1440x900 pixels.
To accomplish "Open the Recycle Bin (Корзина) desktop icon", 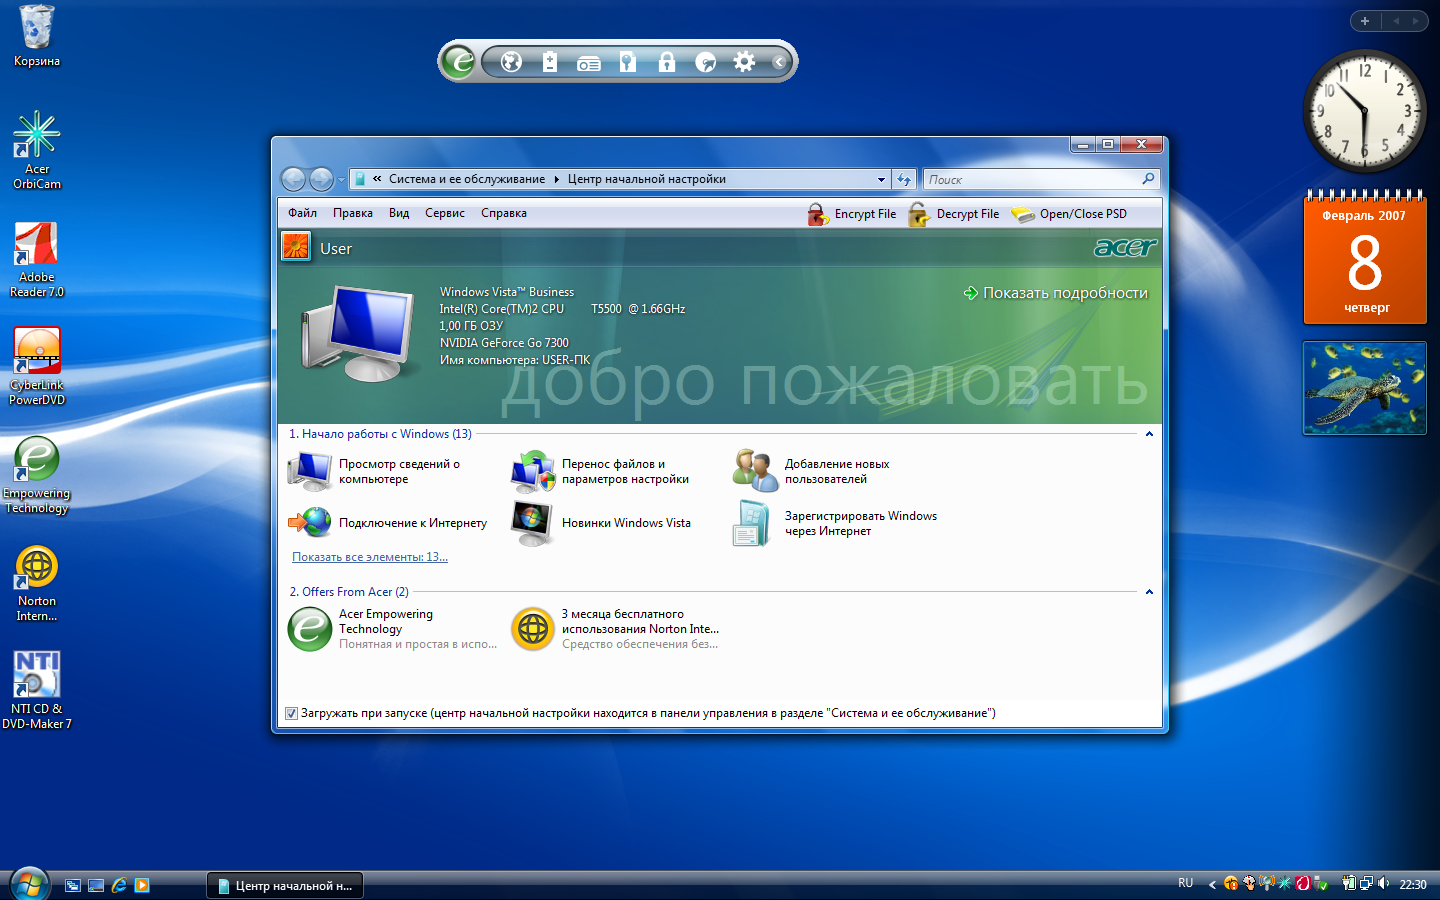I will 37,37.
